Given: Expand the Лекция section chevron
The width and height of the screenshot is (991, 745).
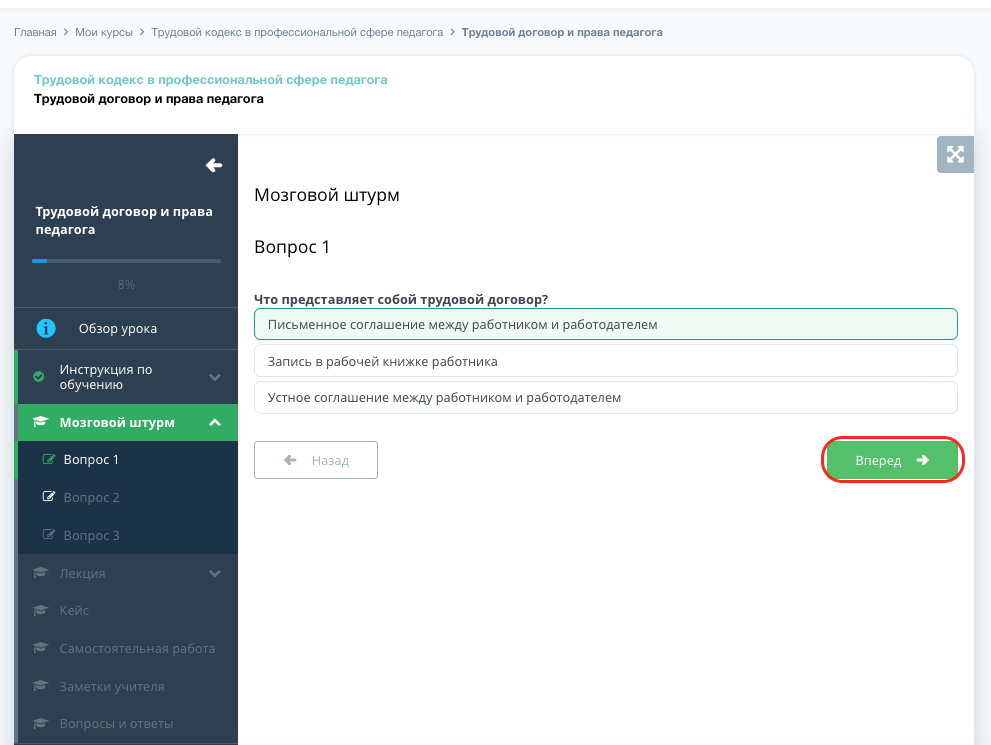Looking at the screenshot, I should pos(214,573).
